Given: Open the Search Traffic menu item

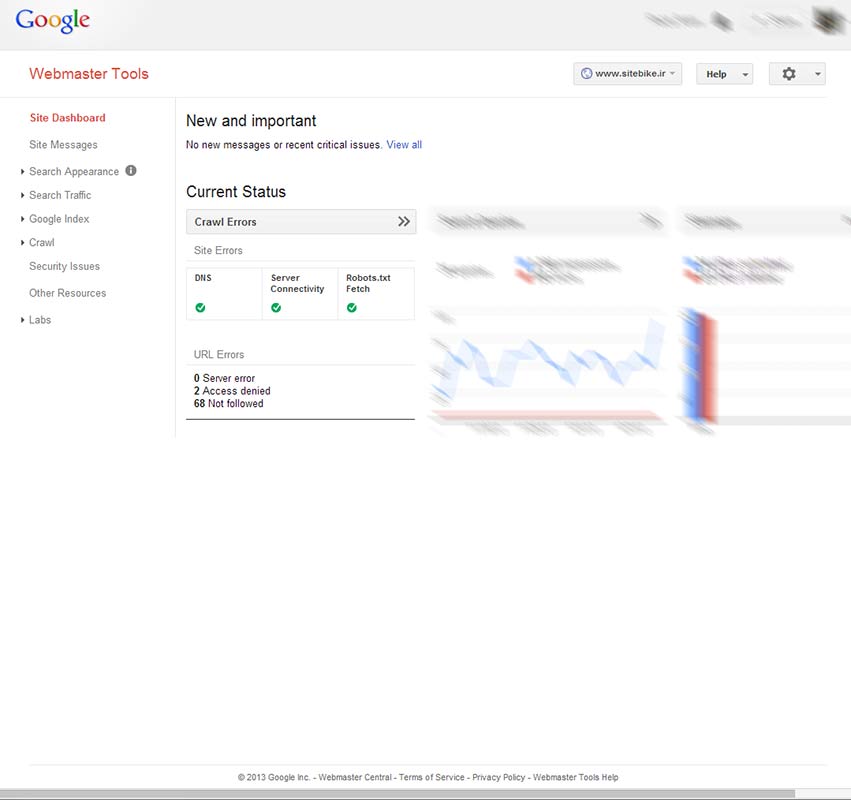Looking at the screenshot, I should pos(60,195).
